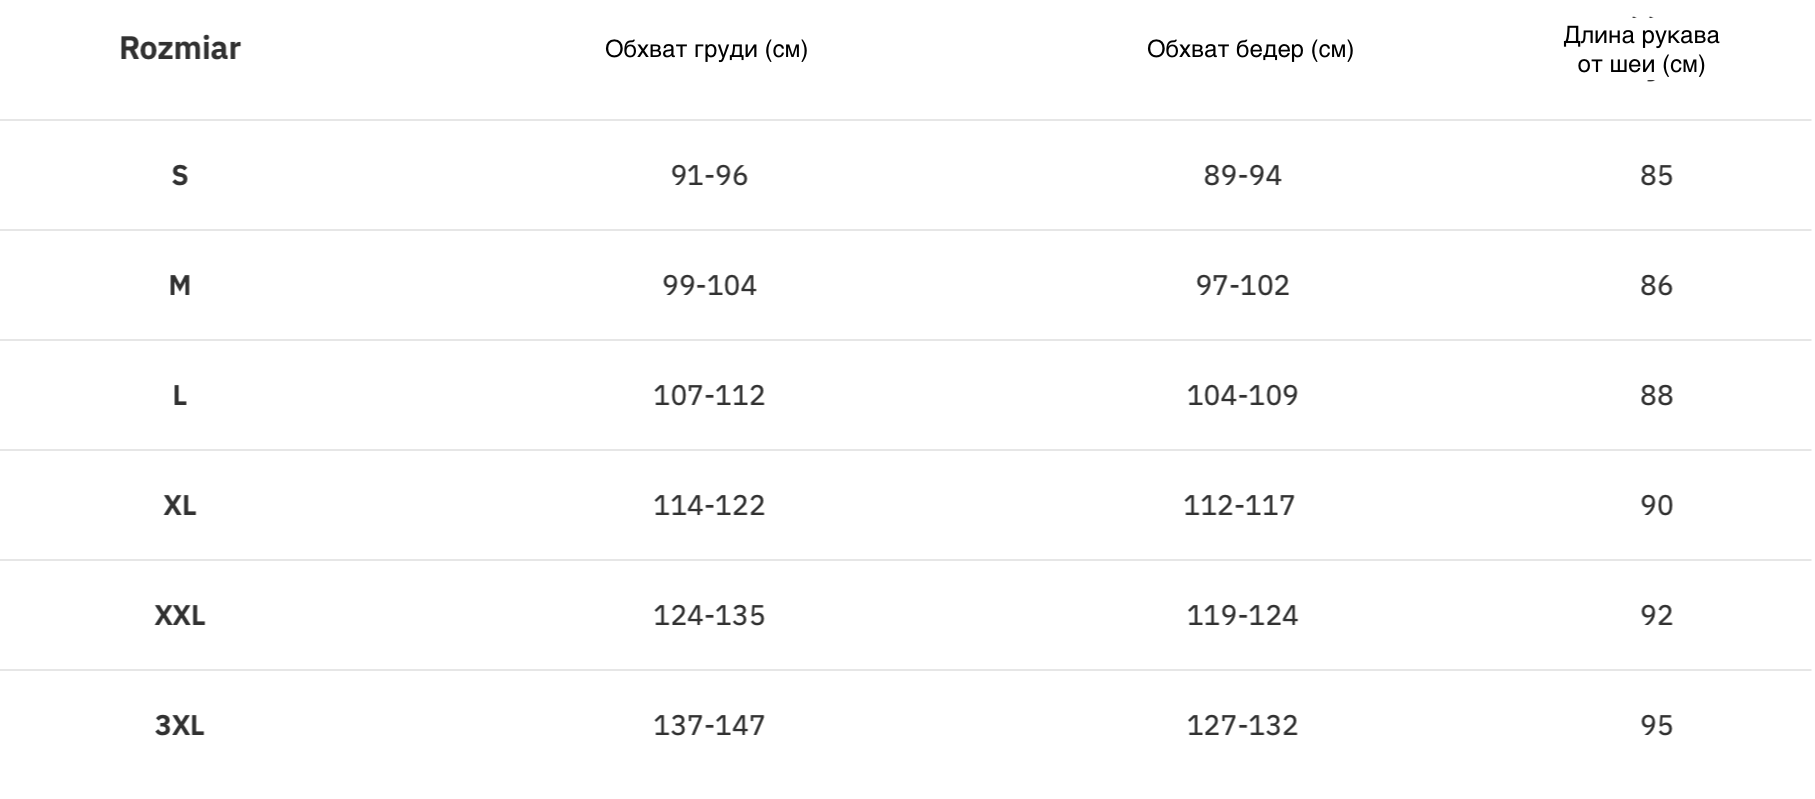Screen dimensions: 1815x799
Task: Click hip value 89-94
Action: [1242, 176]
